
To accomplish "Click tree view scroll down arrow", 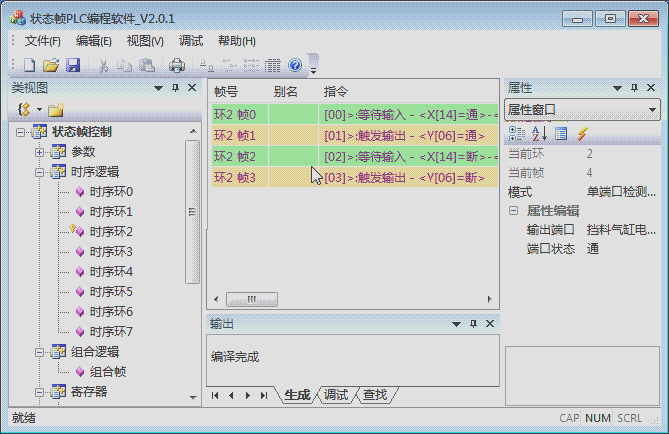I will tap(193, 397).
